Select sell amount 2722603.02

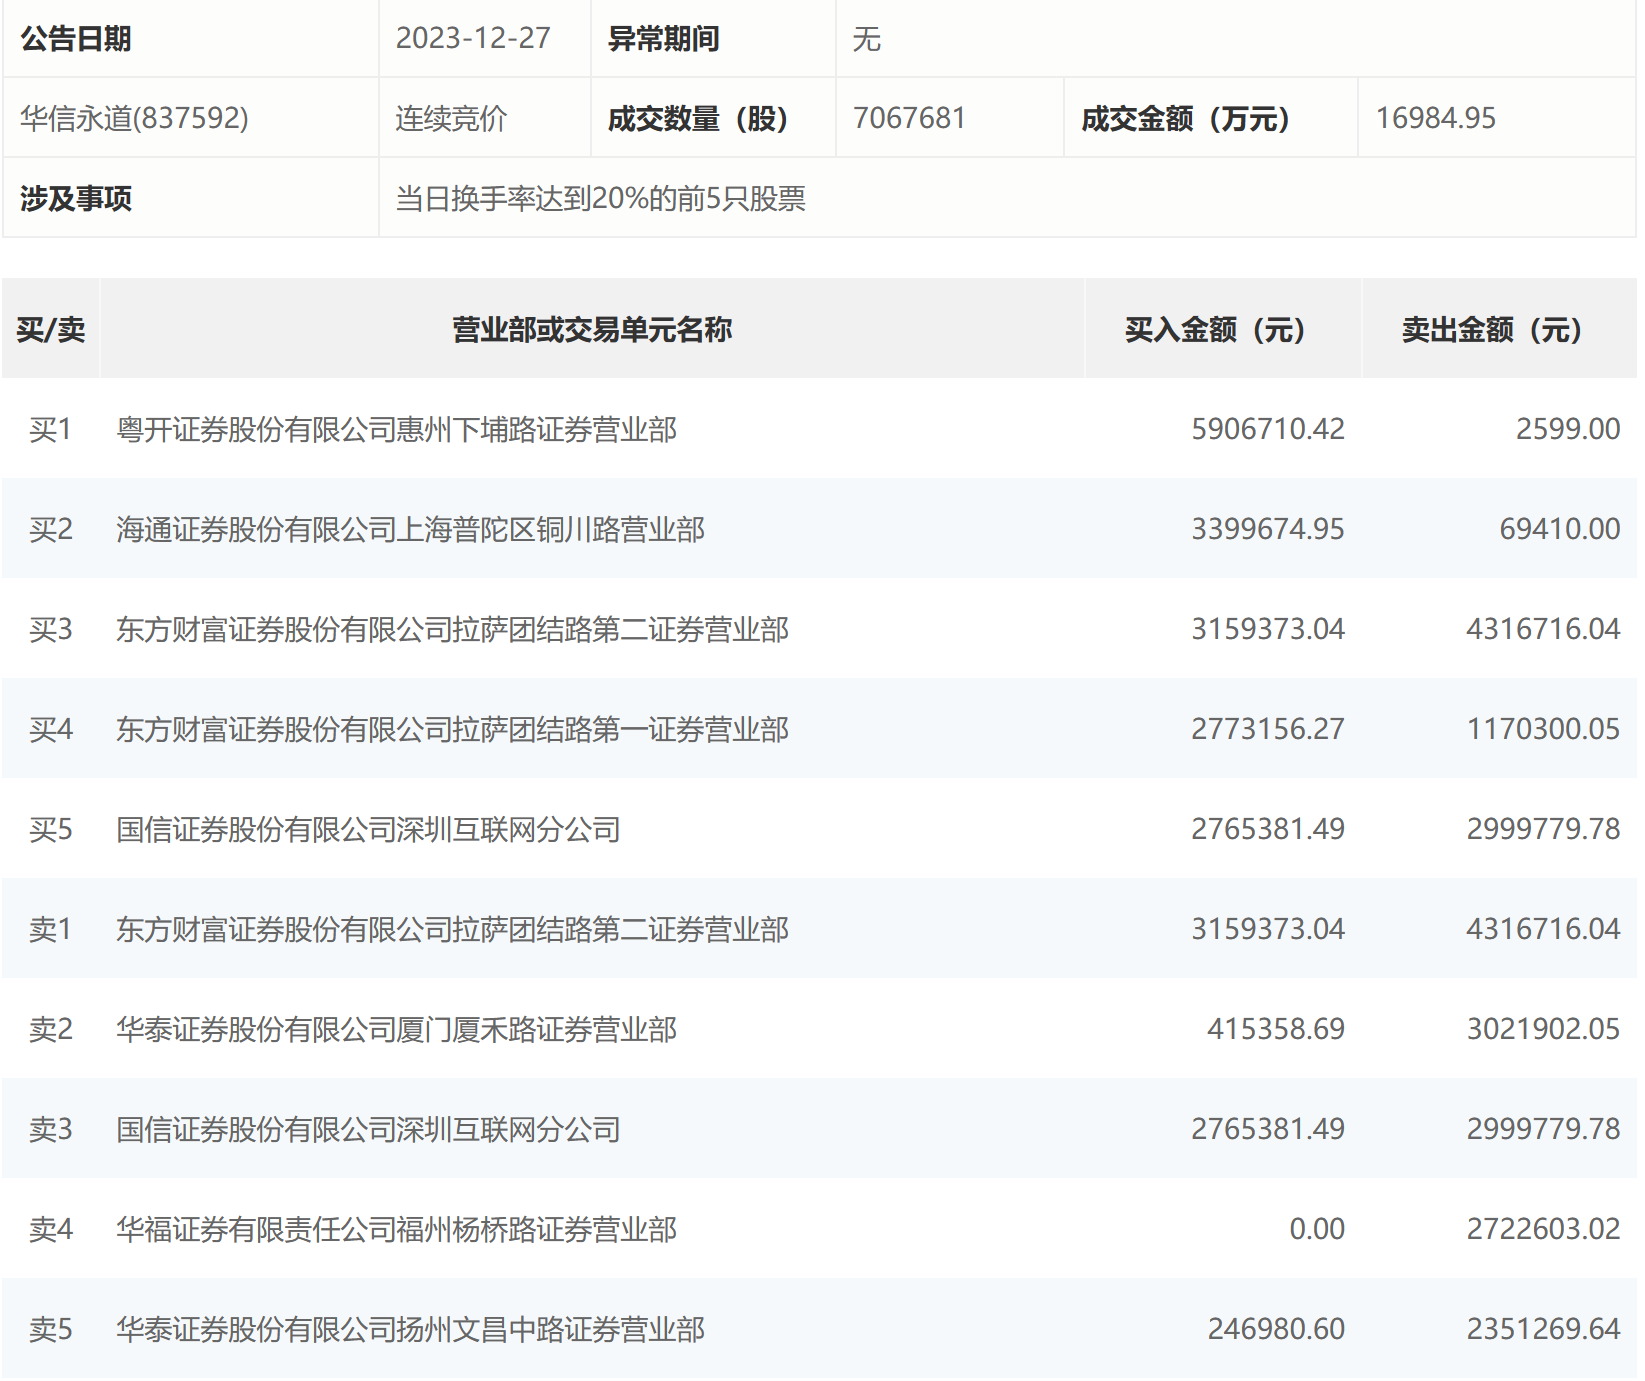[1544, 1229]
